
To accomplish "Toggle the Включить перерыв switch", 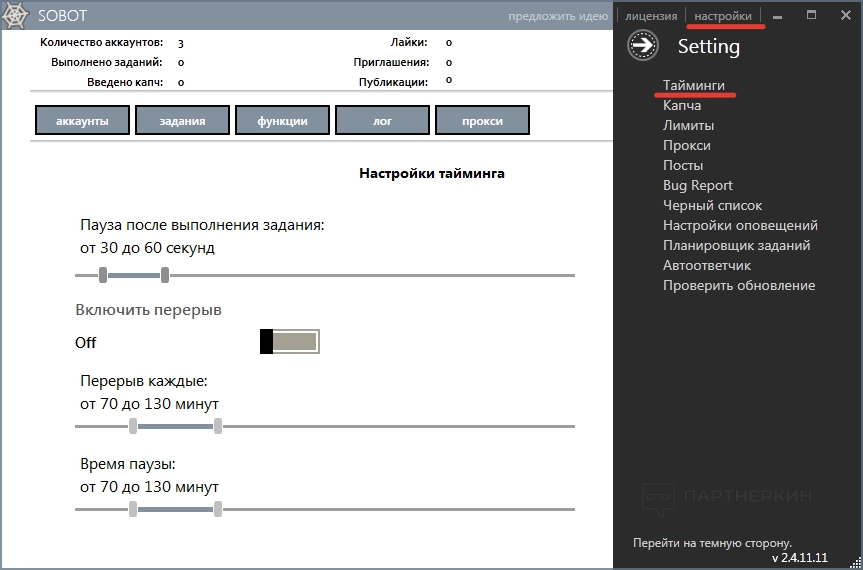I will pyautogui.click(x=290, y=342).
